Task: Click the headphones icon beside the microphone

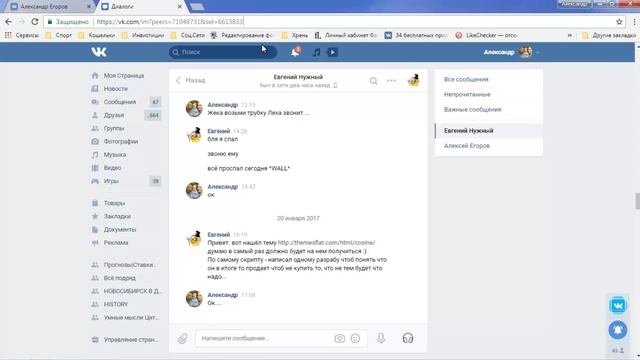Action: [408, 338]
